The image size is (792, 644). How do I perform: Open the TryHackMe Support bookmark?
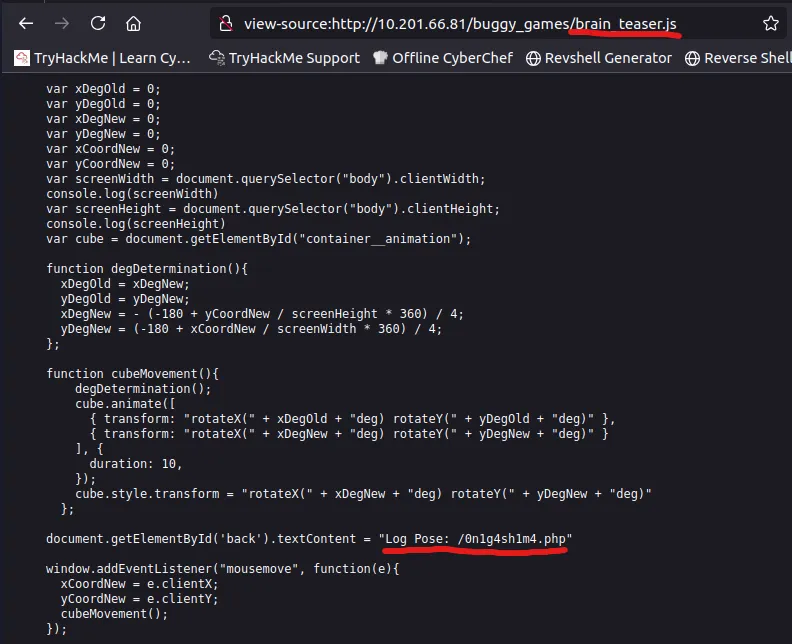(284, 58)
